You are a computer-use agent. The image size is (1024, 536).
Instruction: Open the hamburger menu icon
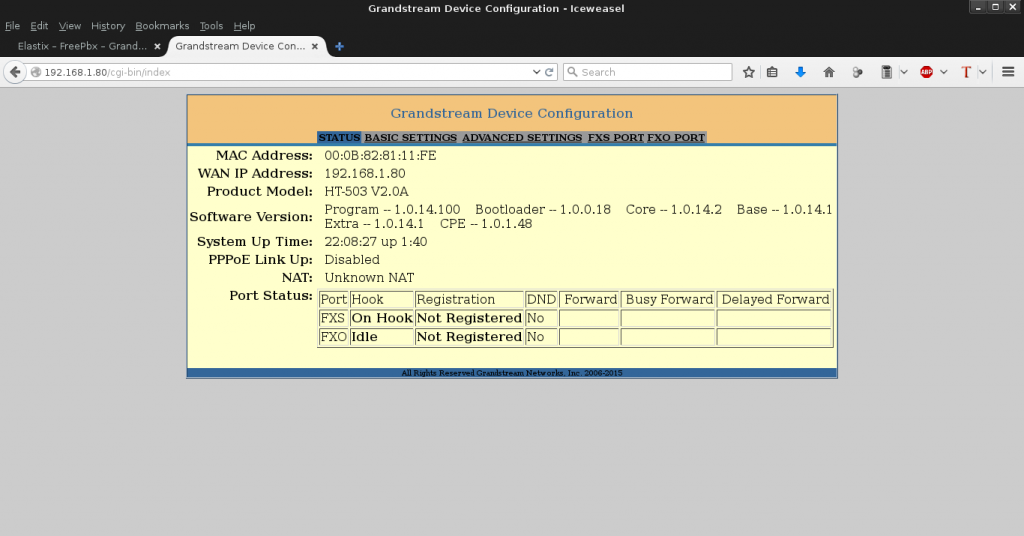point(1008,72)
